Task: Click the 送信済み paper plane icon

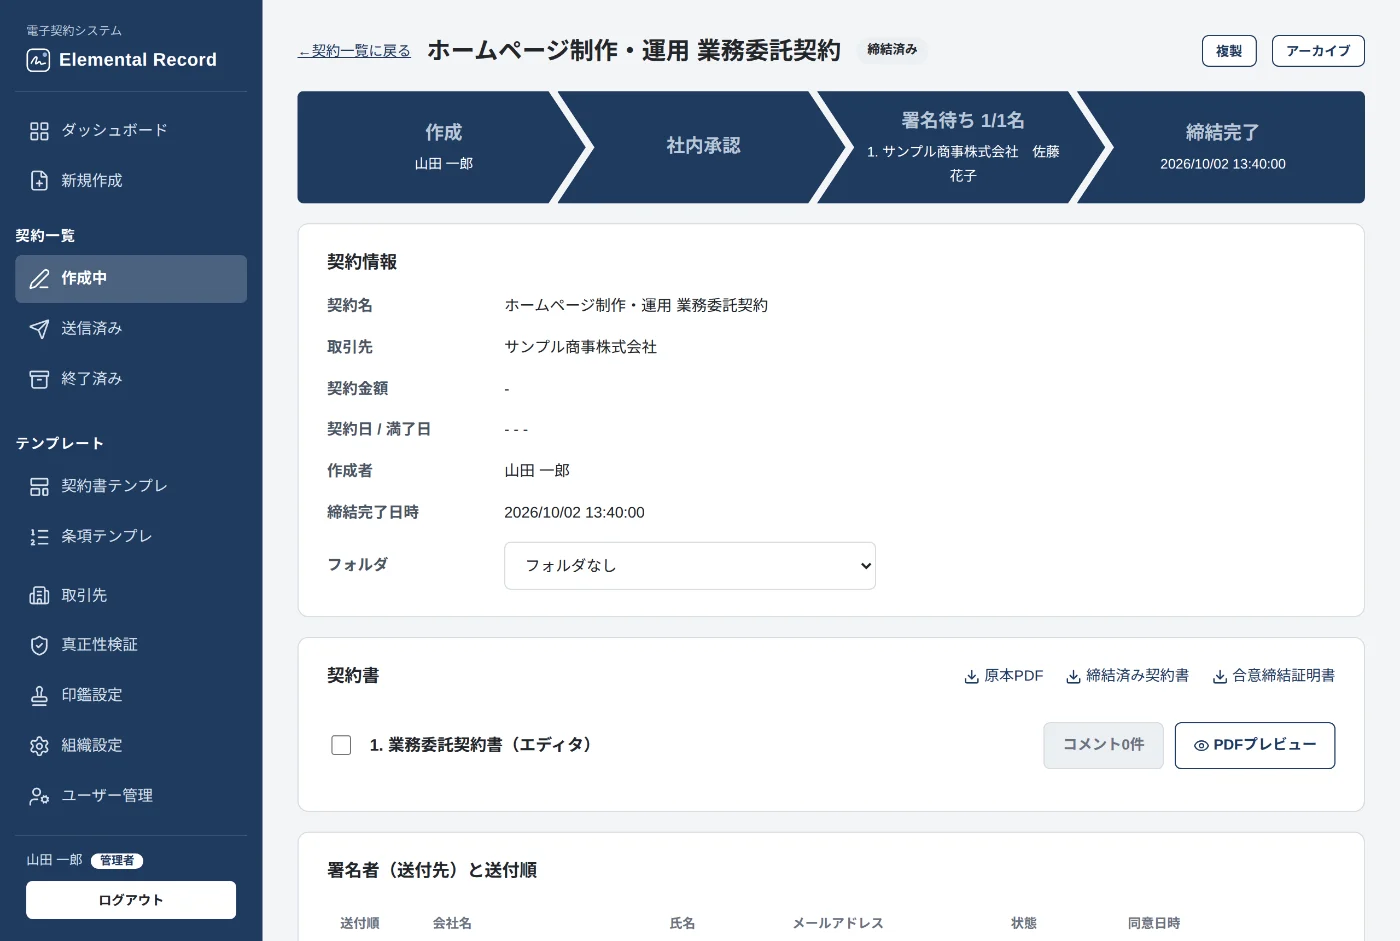Action: [x=39, y=329]
